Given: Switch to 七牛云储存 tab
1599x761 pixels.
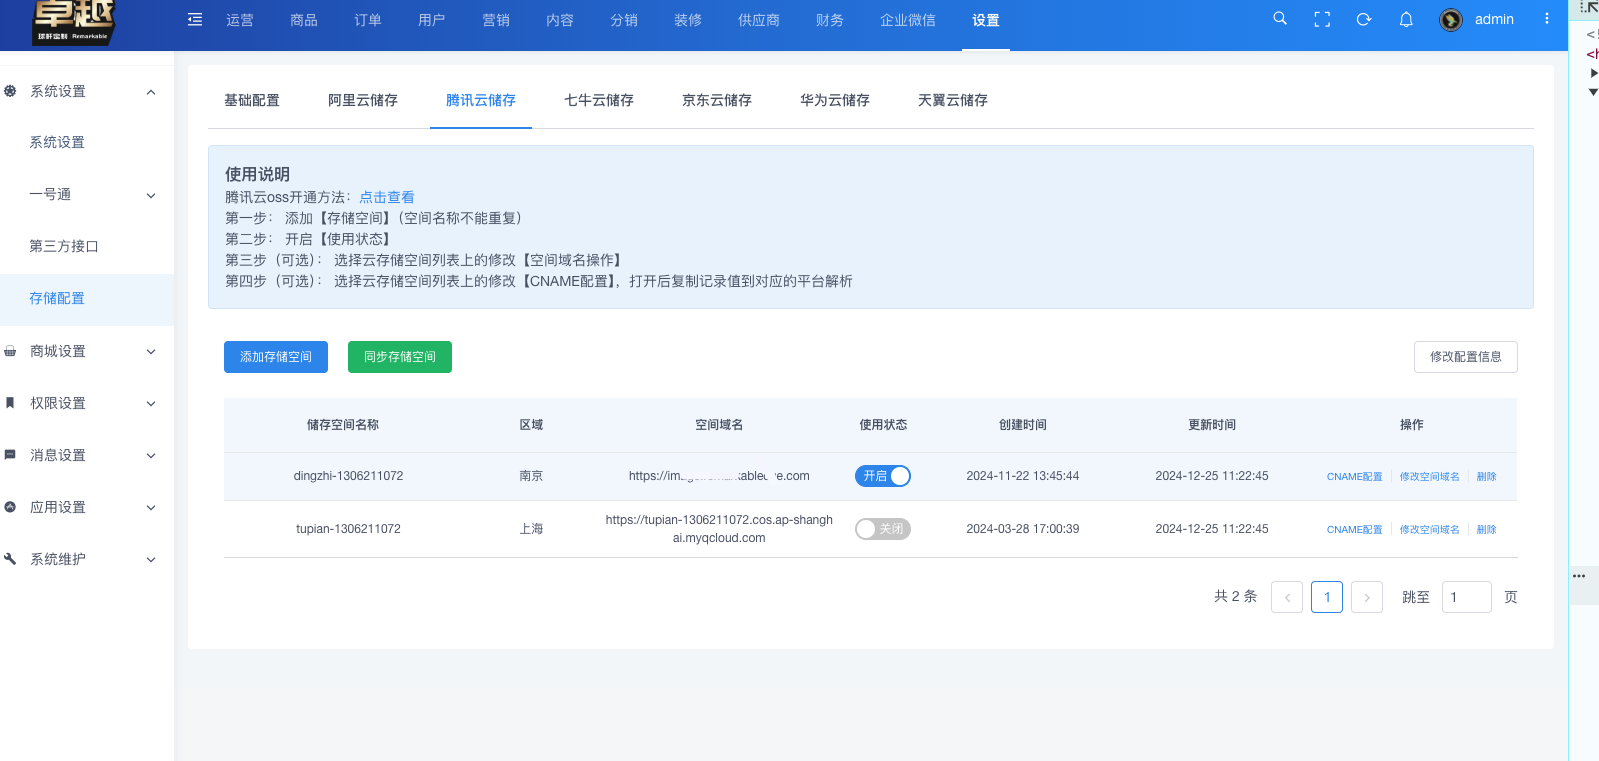Looking at the screenshot, I should point(599,100).
